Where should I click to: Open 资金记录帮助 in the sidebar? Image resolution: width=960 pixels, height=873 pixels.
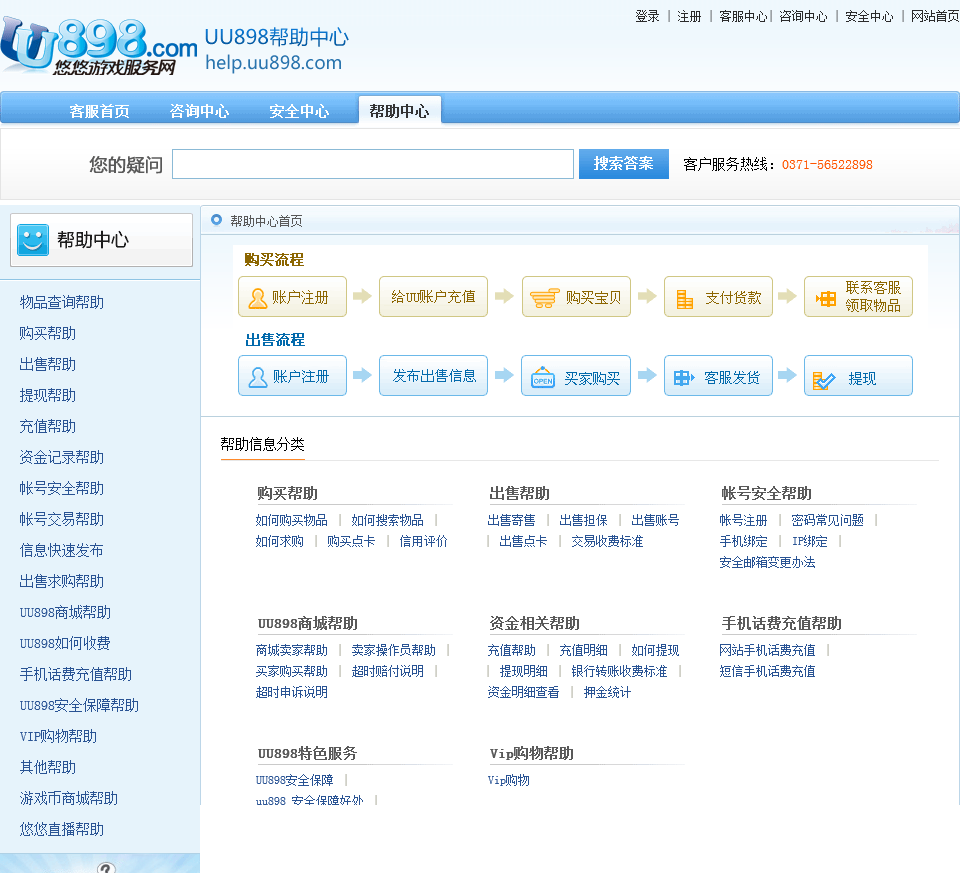[x=62, y=457]
